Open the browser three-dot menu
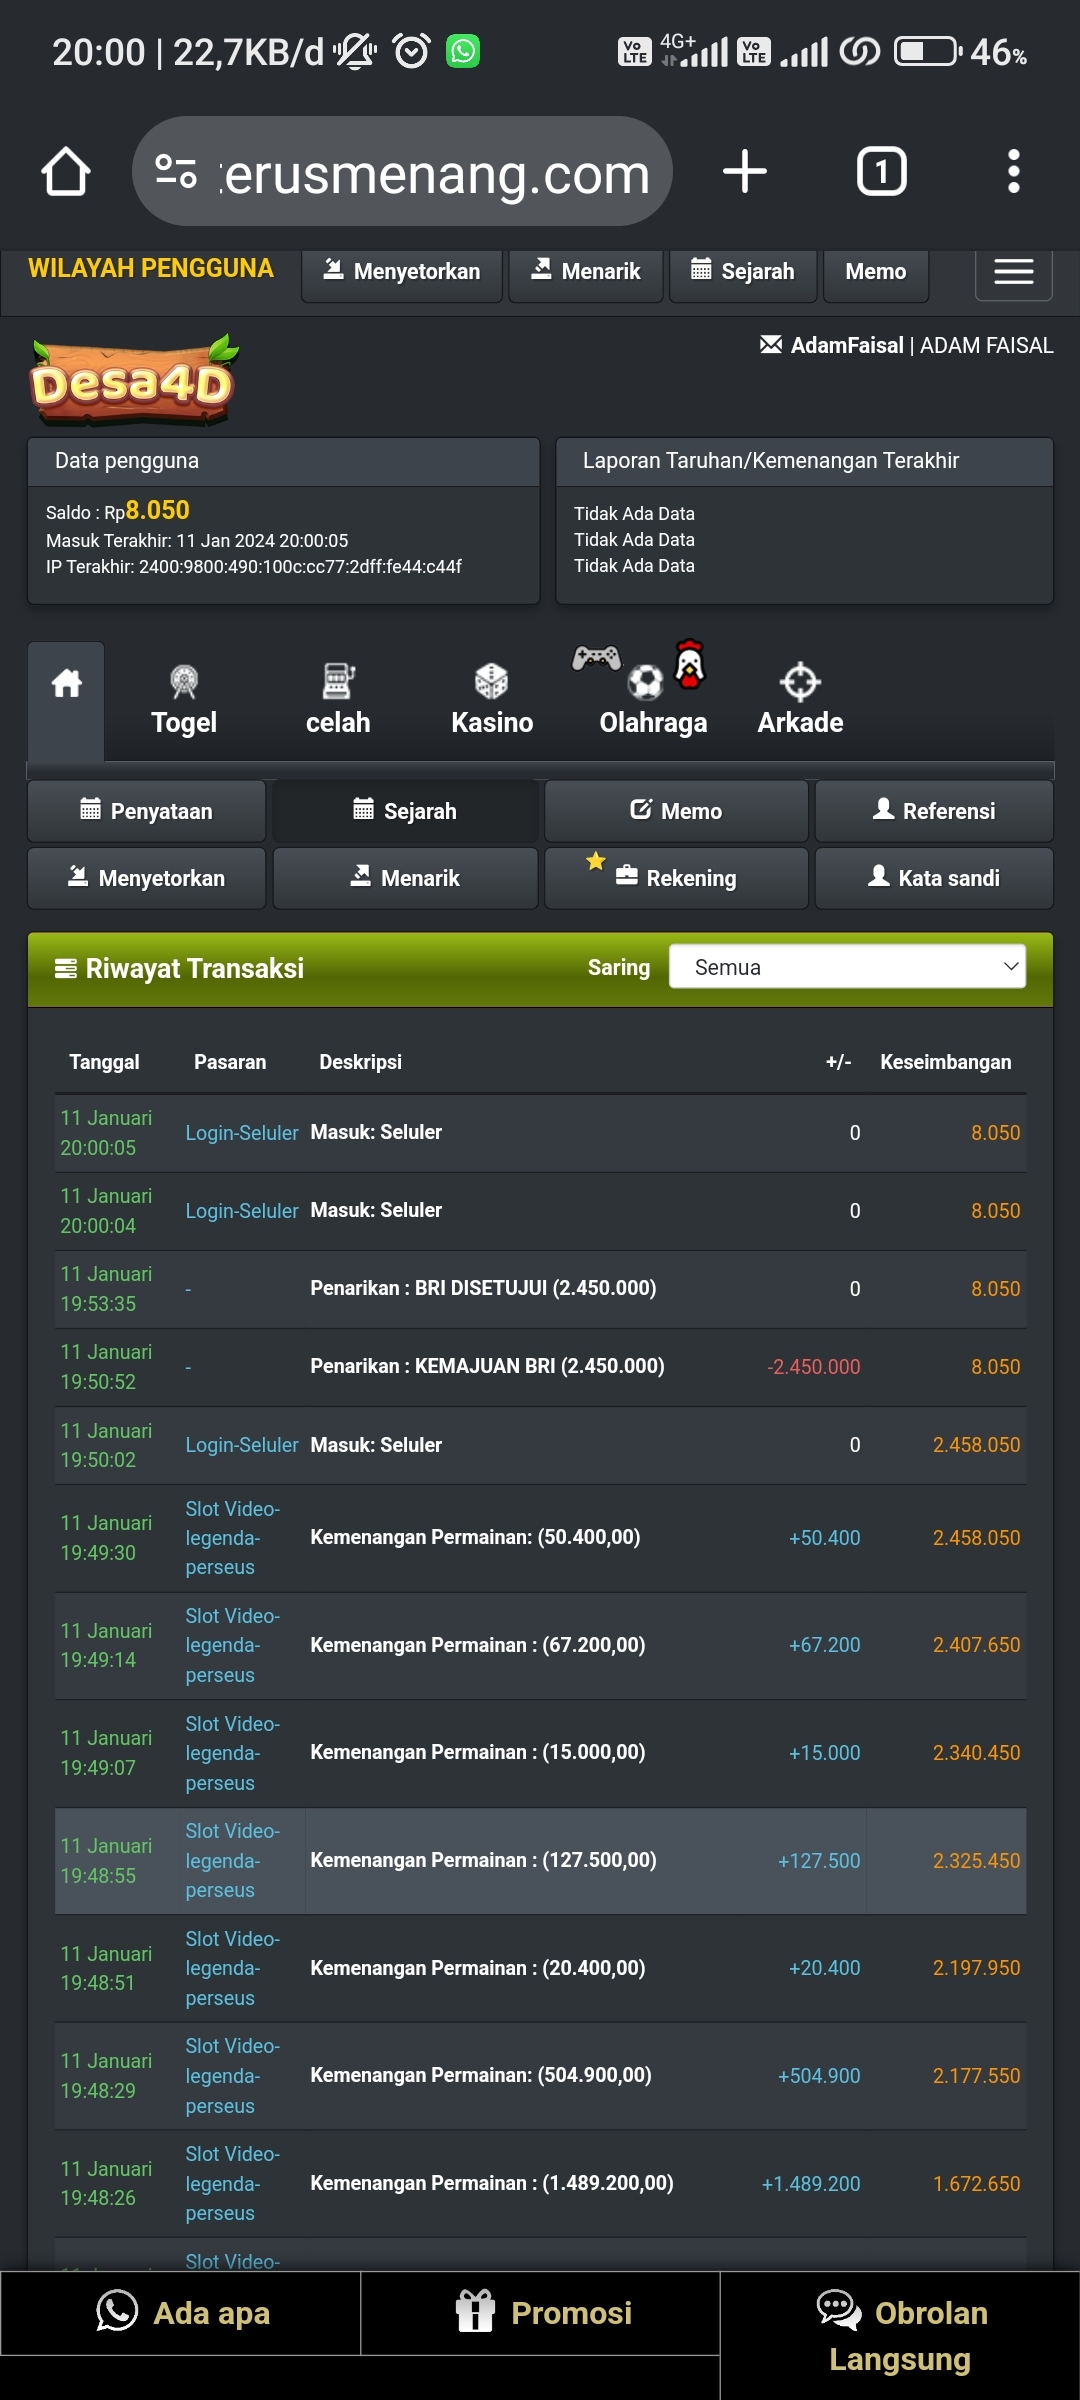Image resolution: width=1080 pixels, height=2400 pixels. click(x=1013, y=172)
